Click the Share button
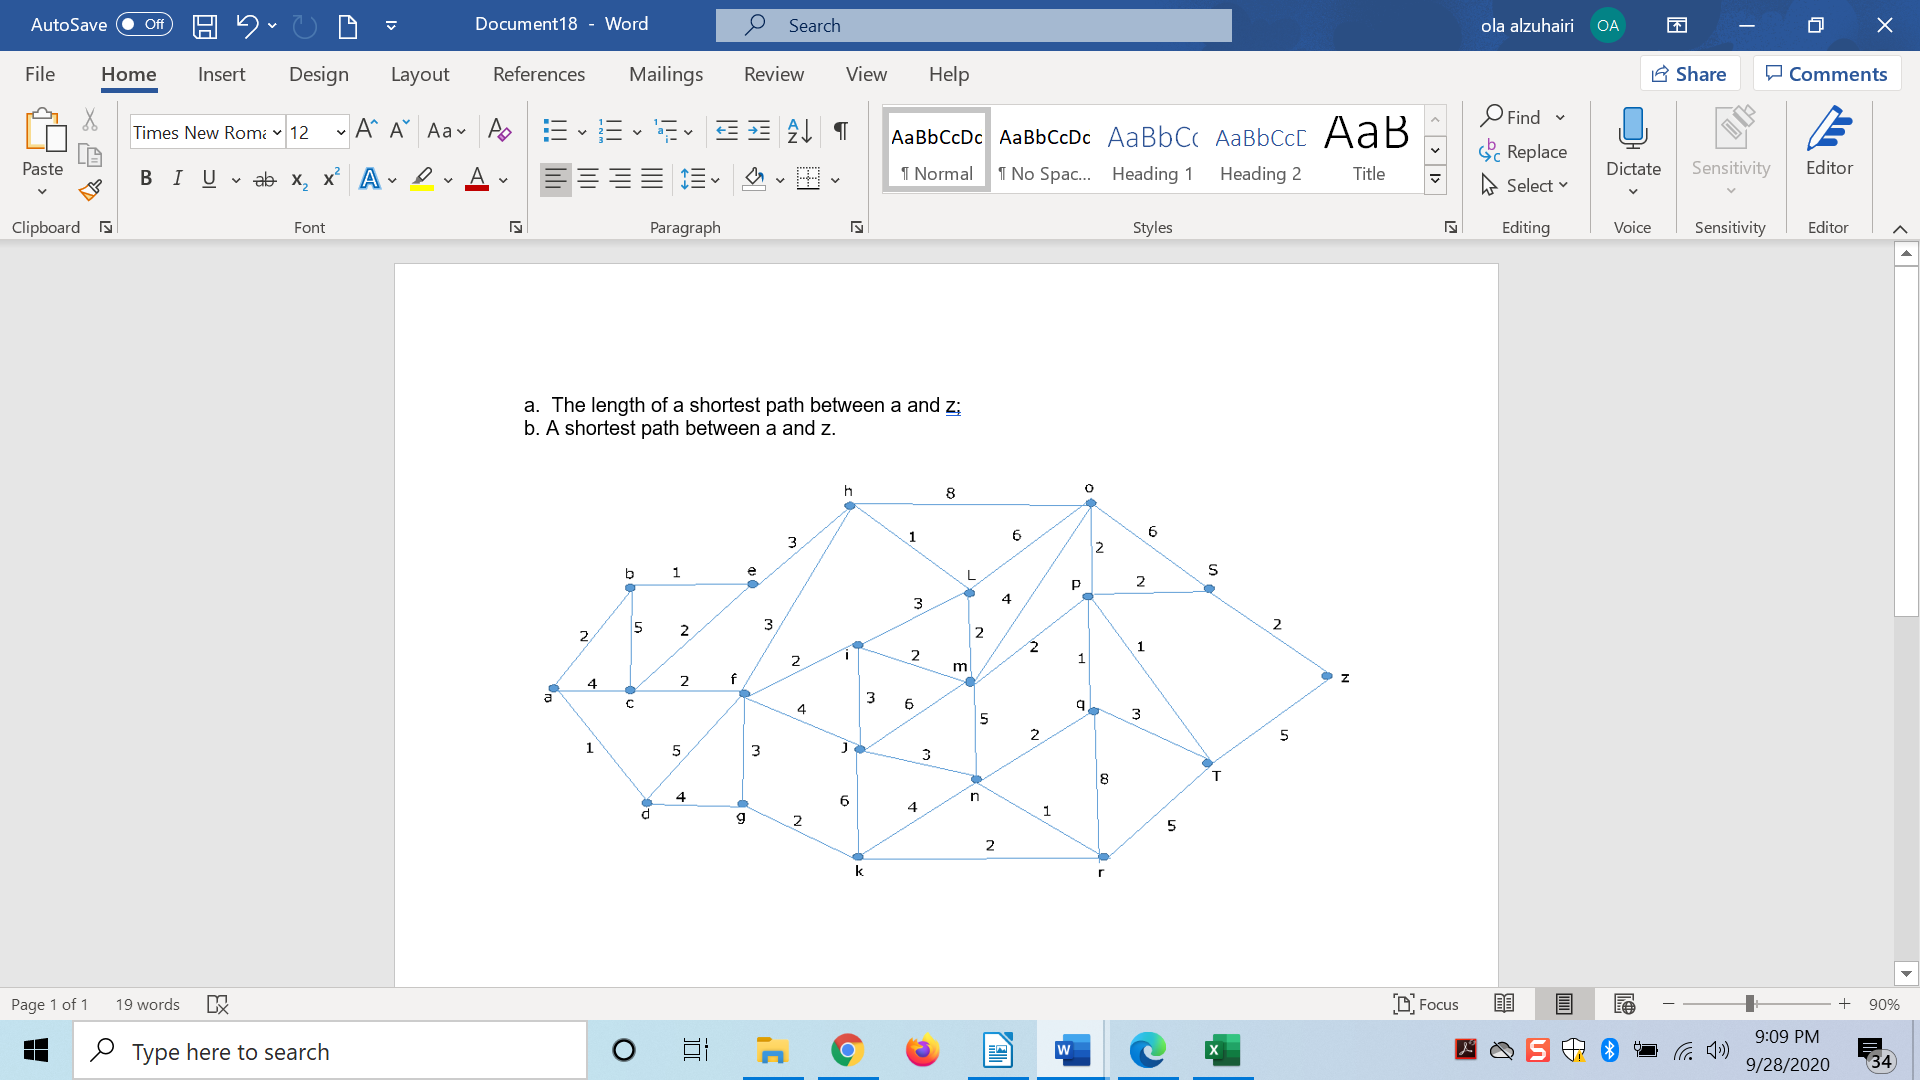This screenshot has width=1920, height=1080. pyautogui.click(x=1689, y=73)
